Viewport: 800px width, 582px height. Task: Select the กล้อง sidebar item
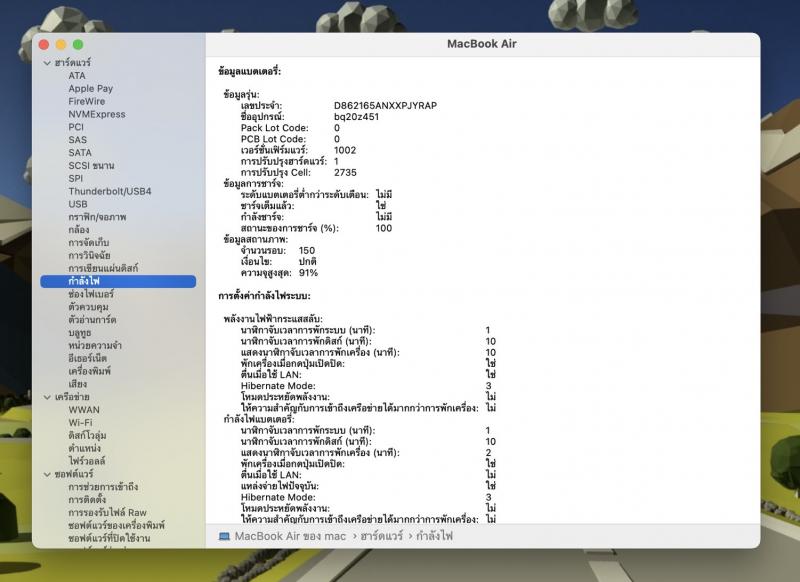(79, 230)
